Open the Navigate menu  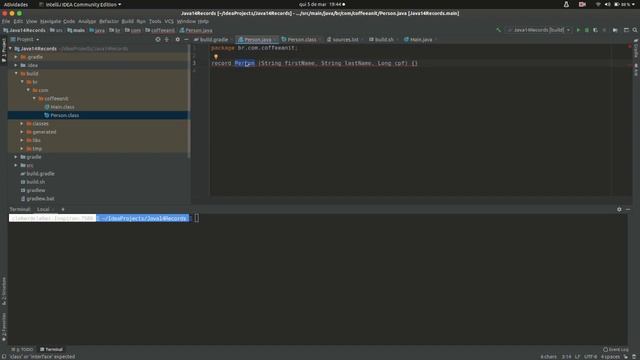coord(50,21)
